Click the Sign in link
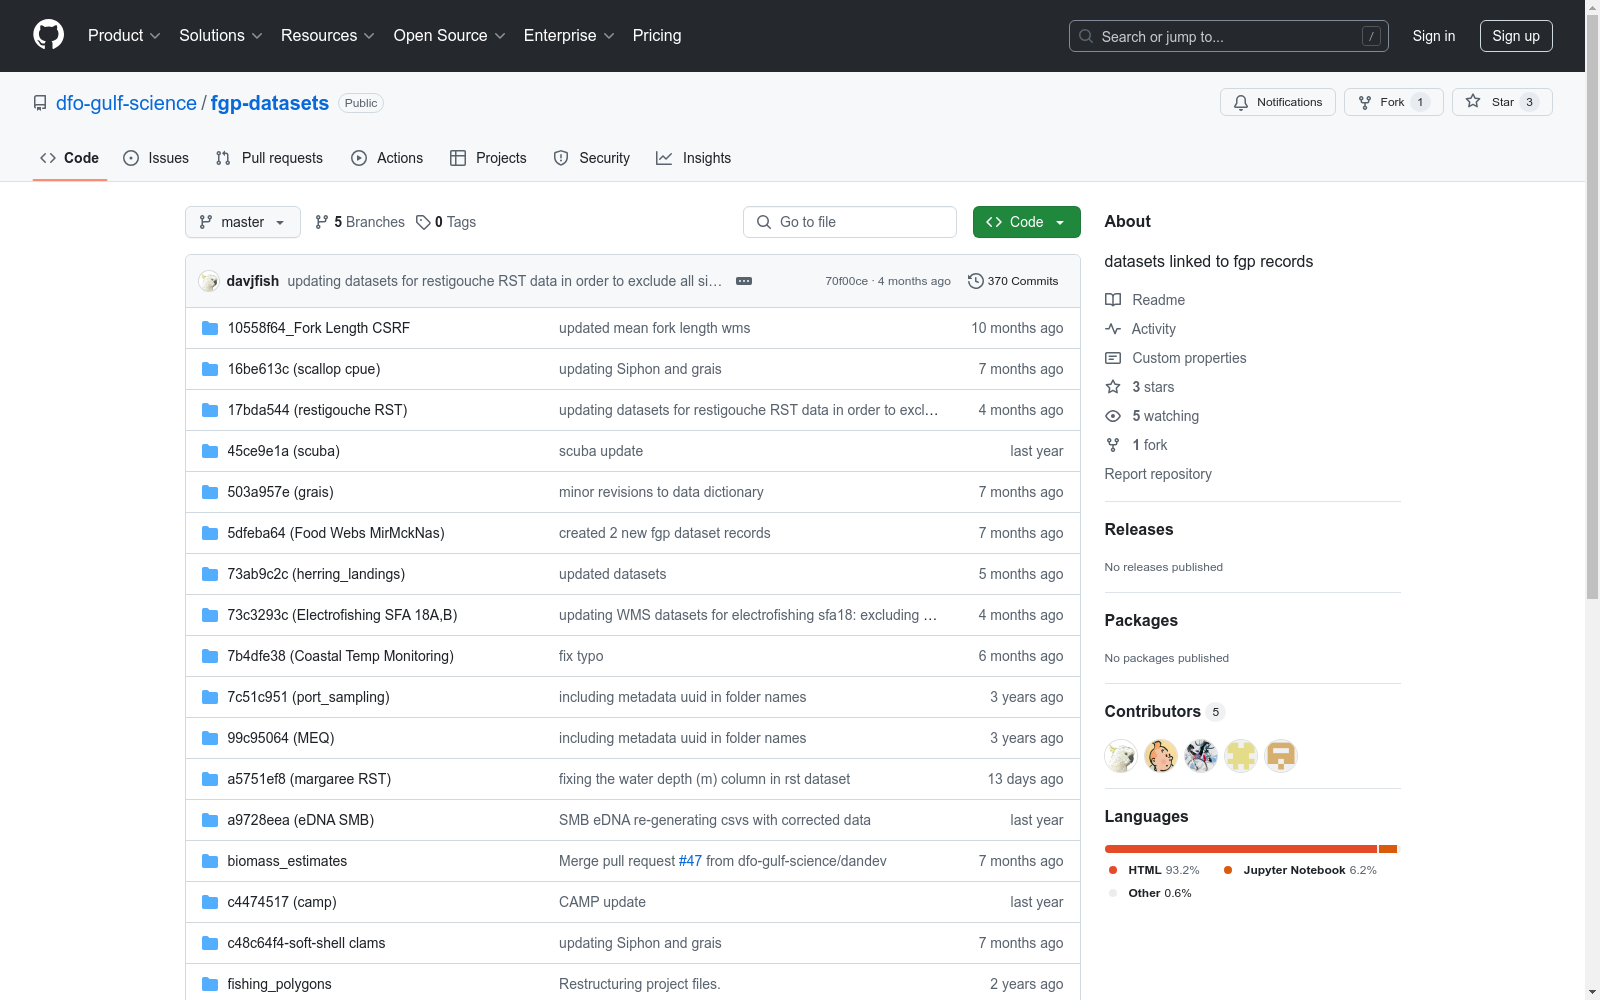The image size is (1600, 1000). 1434,36
